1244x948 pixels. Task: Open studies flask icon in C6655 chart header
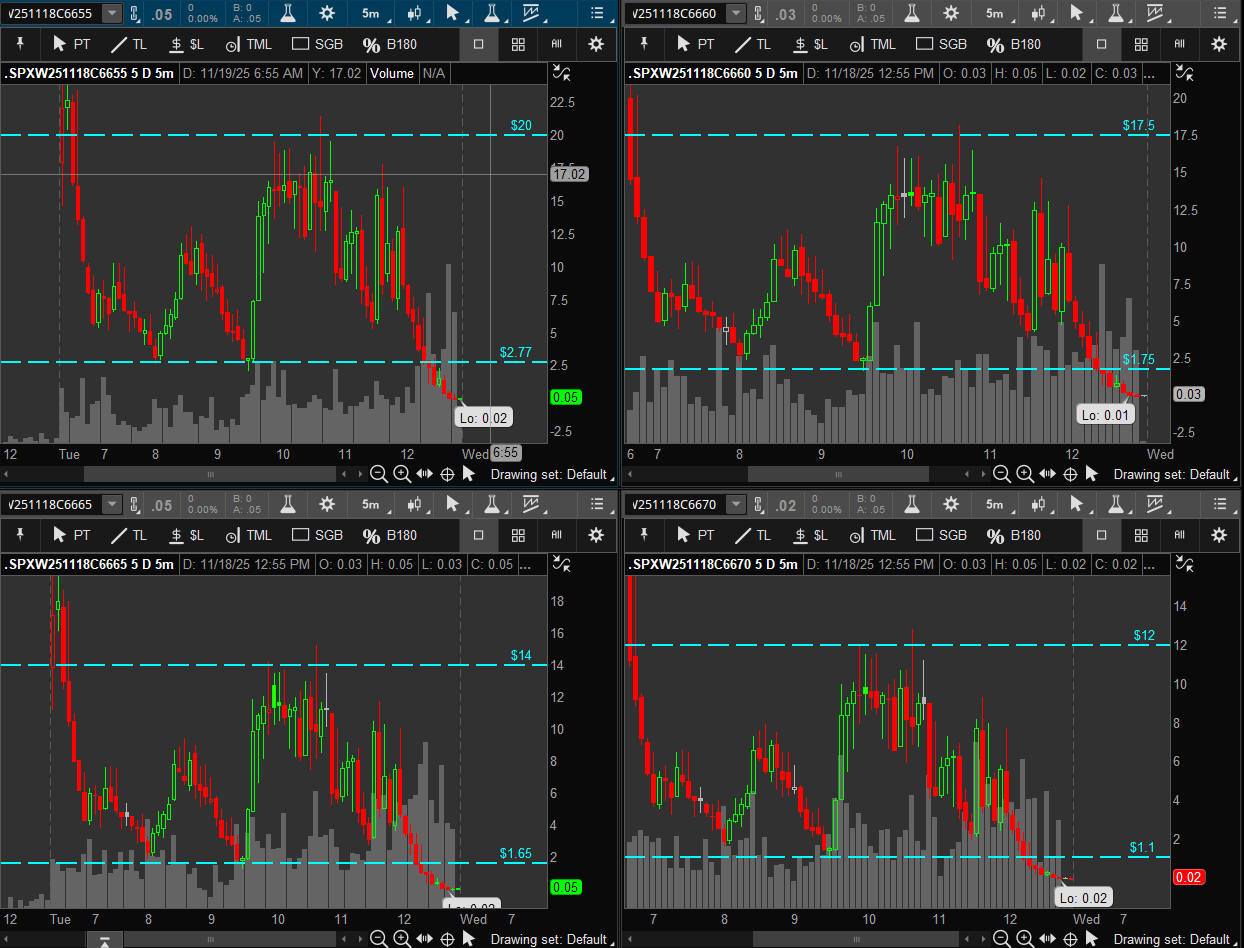288,13
